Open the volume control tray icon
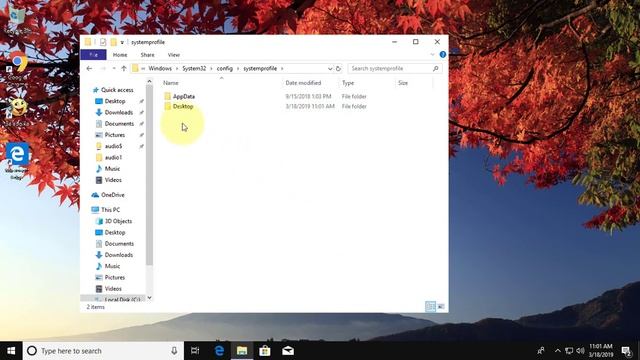 click(580, 351)
